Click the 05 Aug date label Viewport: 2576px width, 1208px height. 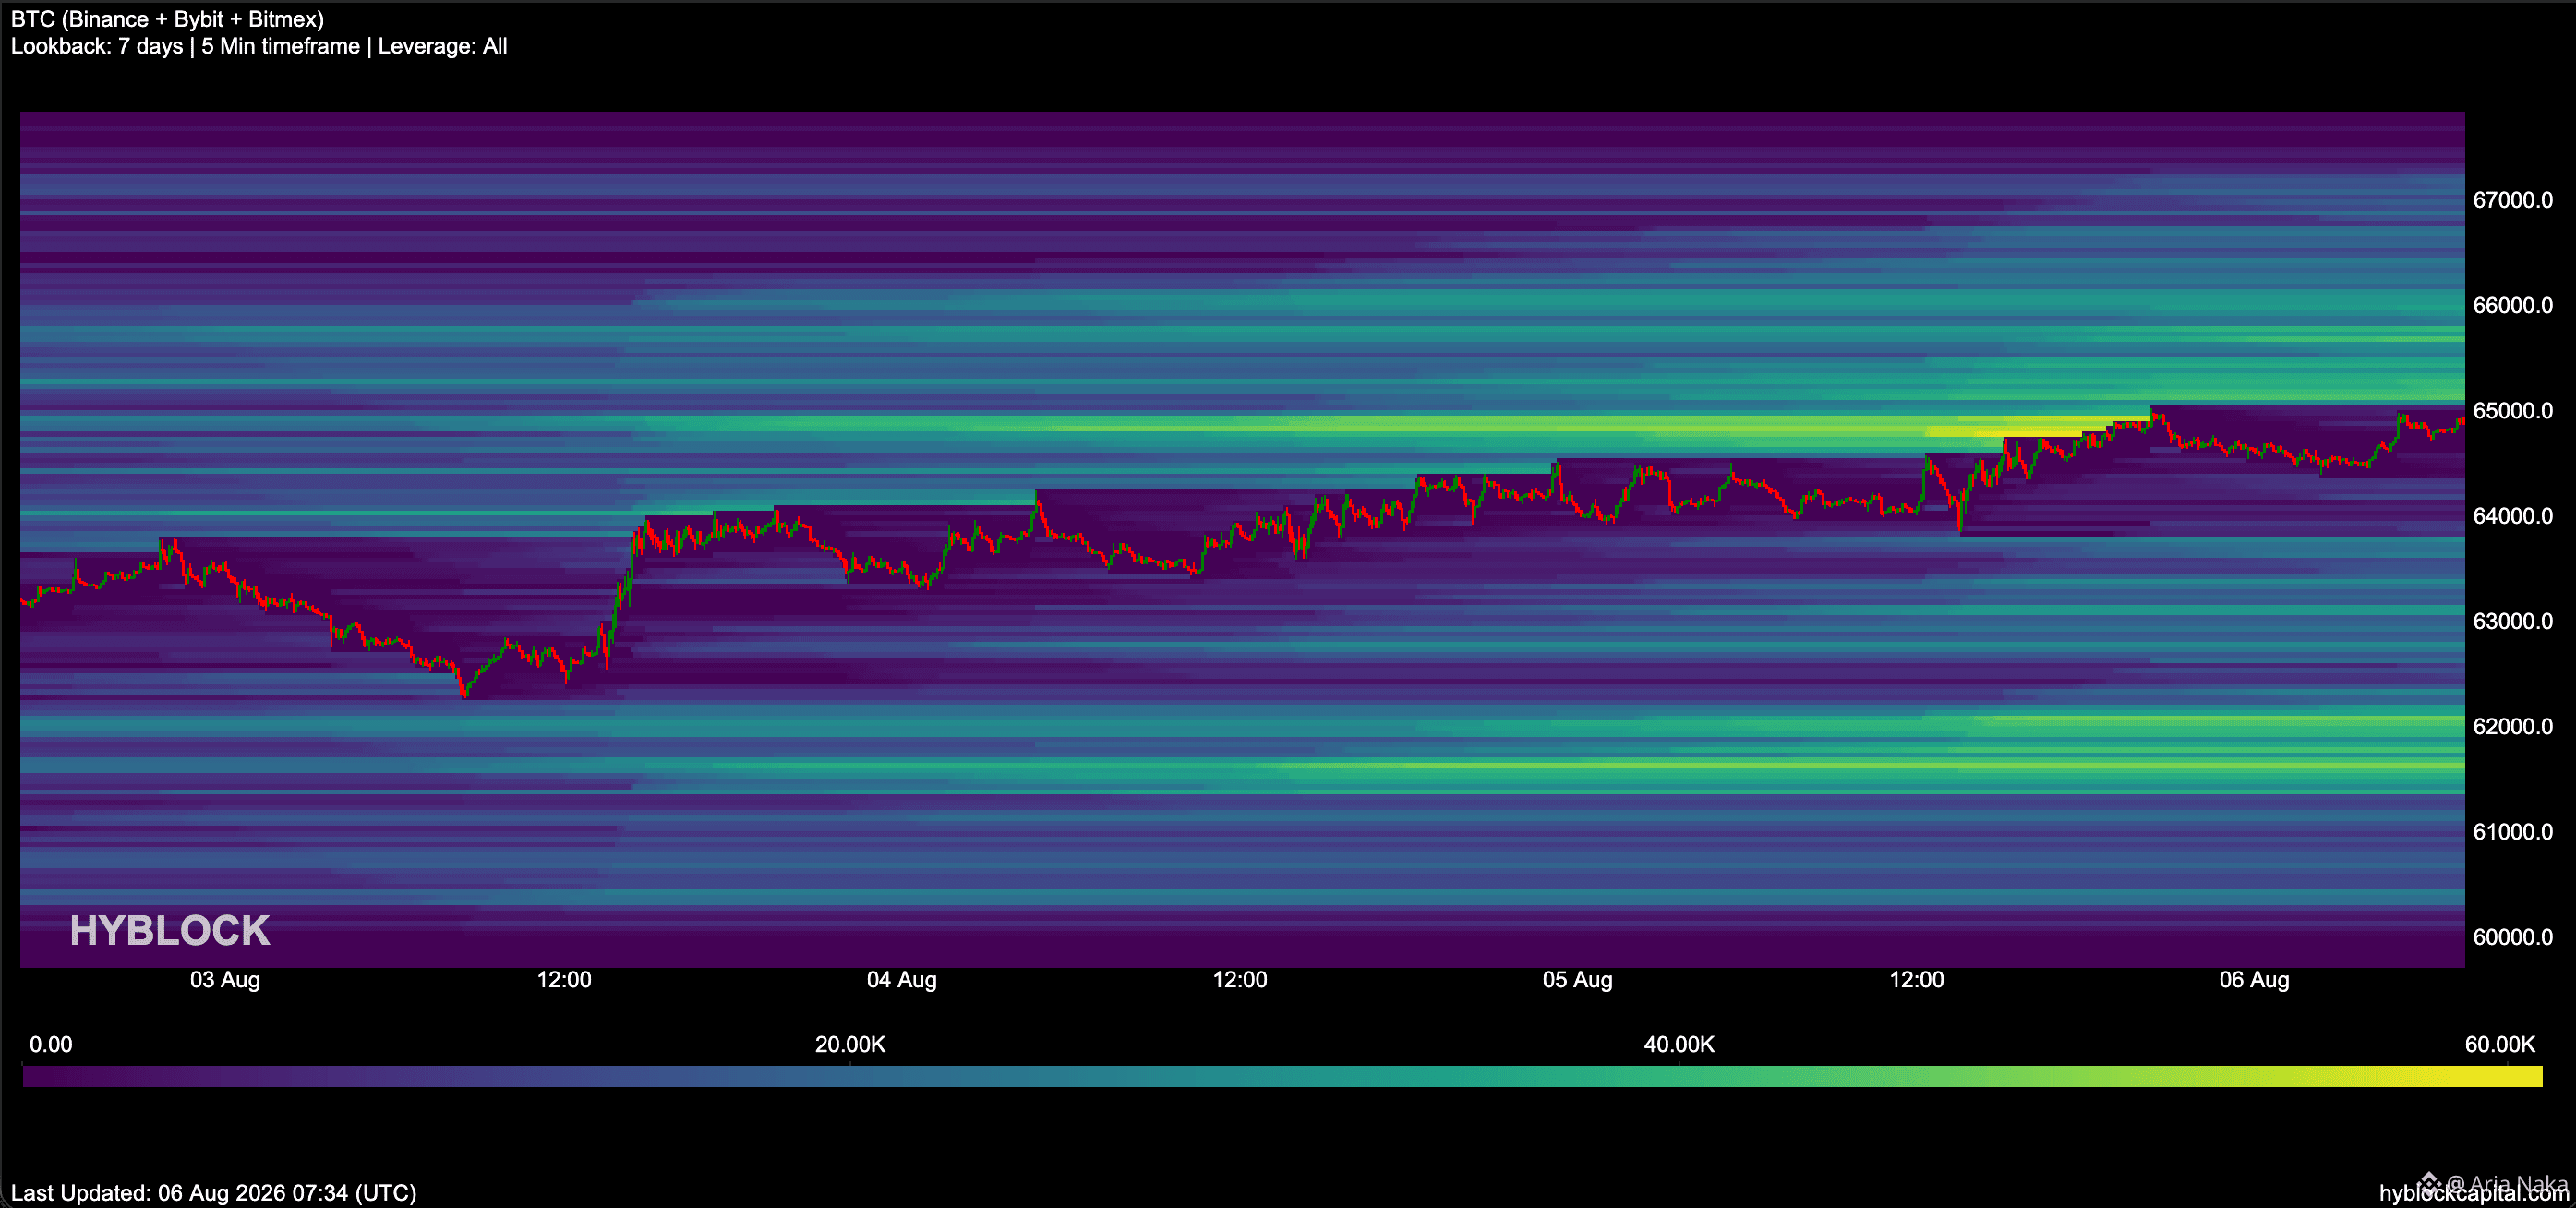click(1577, 980)
